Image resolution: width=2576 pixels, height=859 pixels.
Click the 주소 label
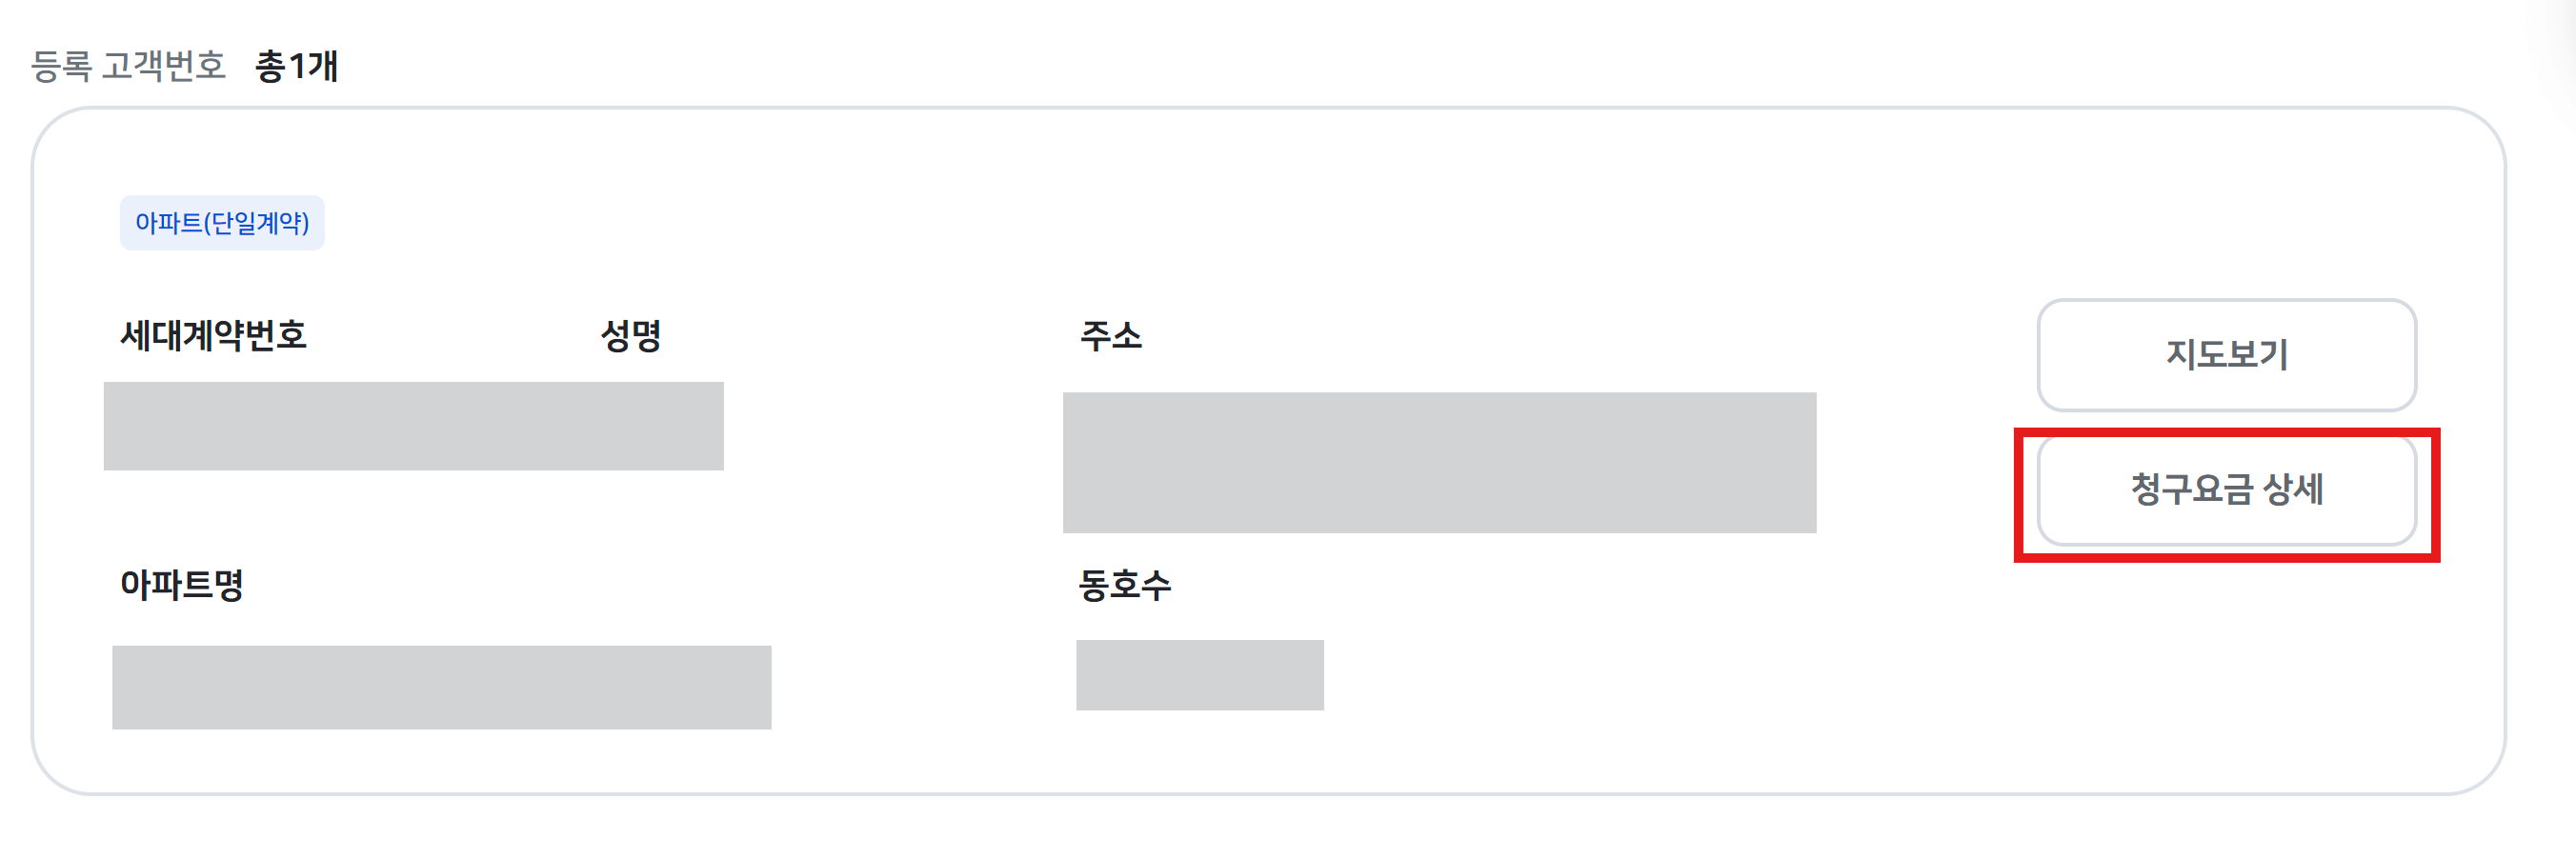pos(1110,337)
